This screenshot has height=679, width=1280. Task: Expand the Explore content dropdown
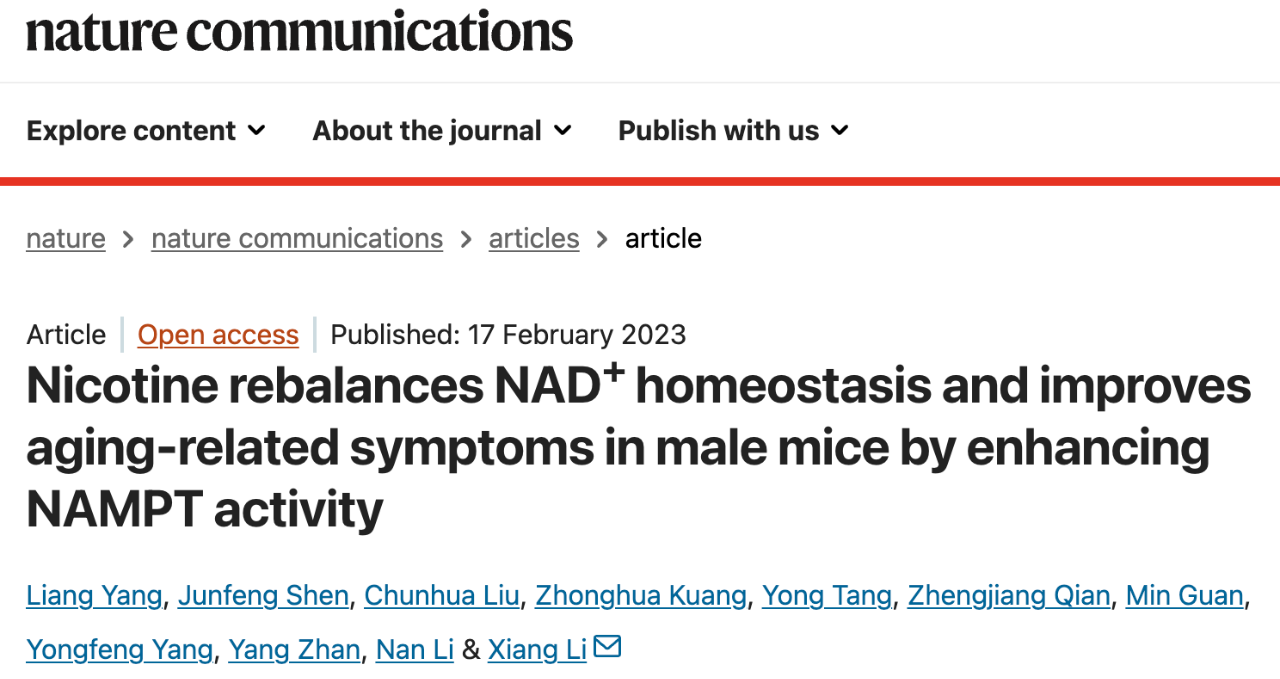pyautogui.click(x=146, y=130)
